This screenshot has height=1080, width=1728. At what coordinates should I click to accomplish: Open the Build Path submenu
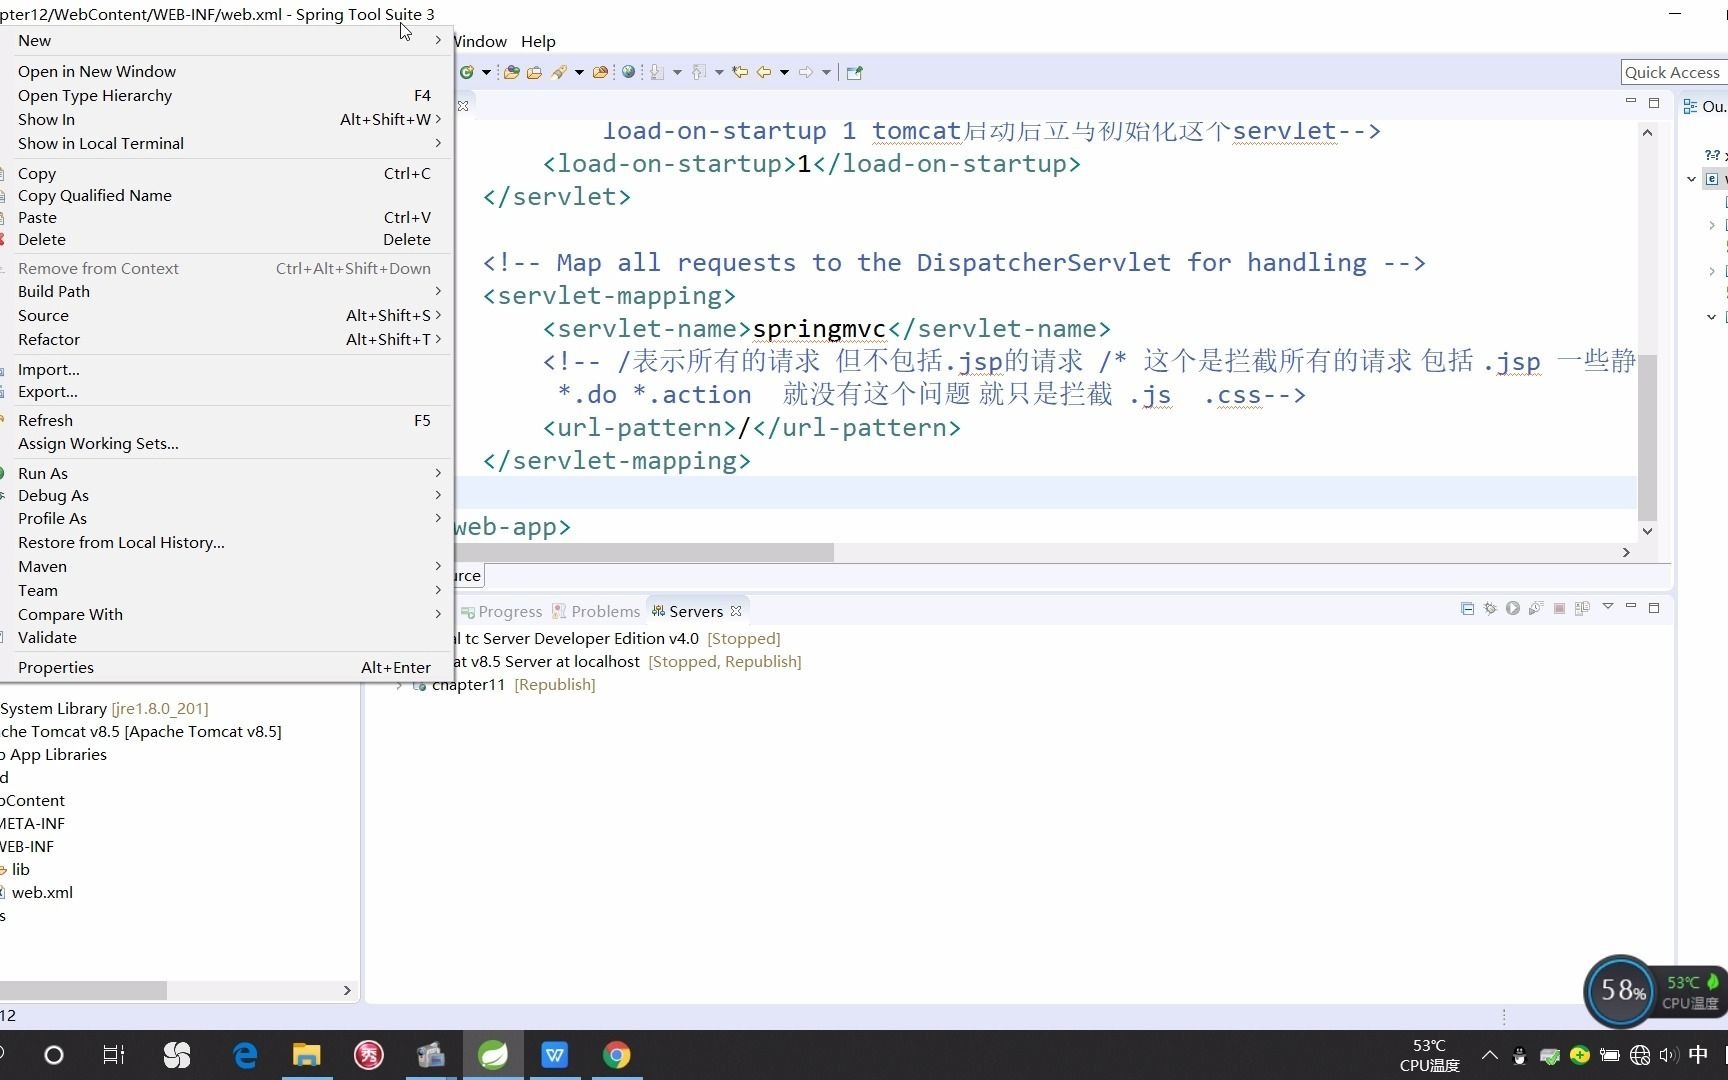(x=227, y=291)
